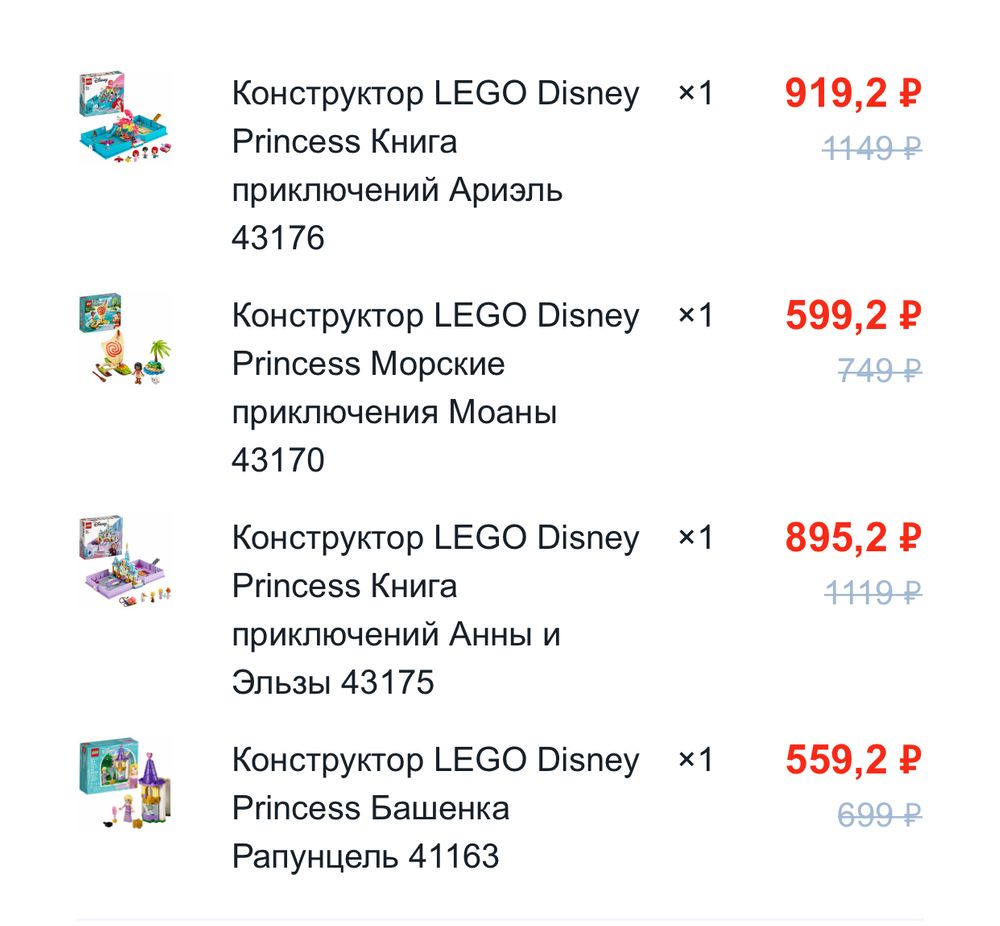The height and width of the screenshot is (926, 1000).
Task: Open the Anna and Elsa book set thumbnail
Action: point(124,563)
